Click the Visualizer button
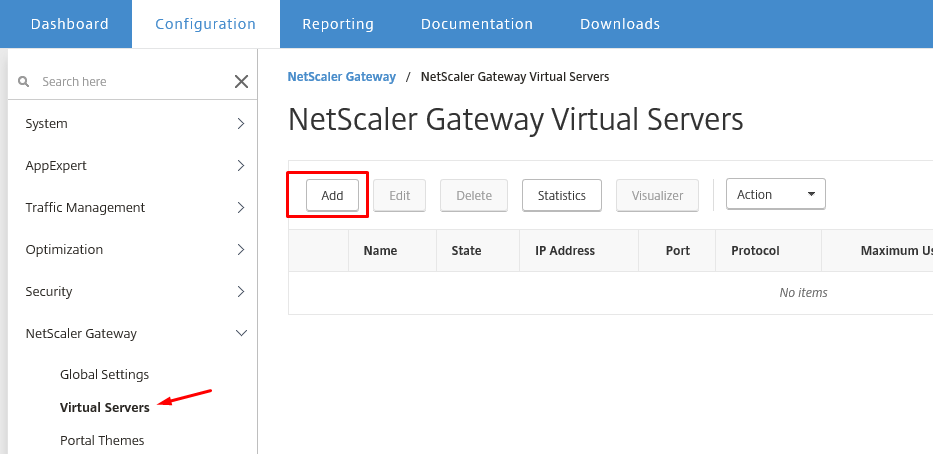 pos(658,195)
